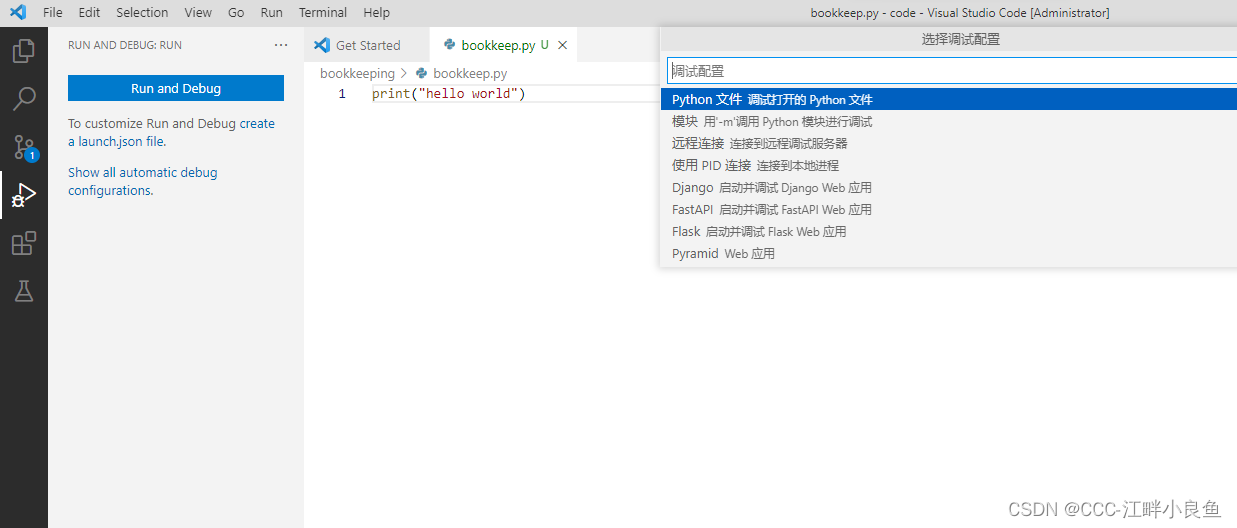Click line number 1 in the editor

(342, 94)
